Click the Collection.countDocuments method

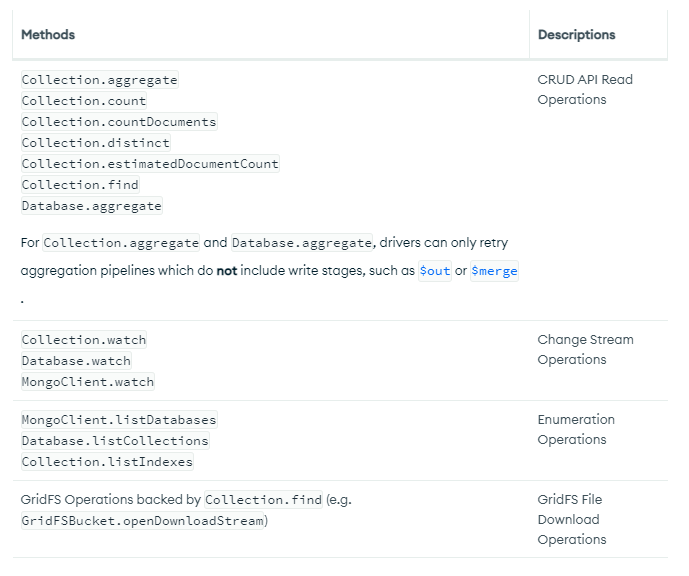(118, 122)
